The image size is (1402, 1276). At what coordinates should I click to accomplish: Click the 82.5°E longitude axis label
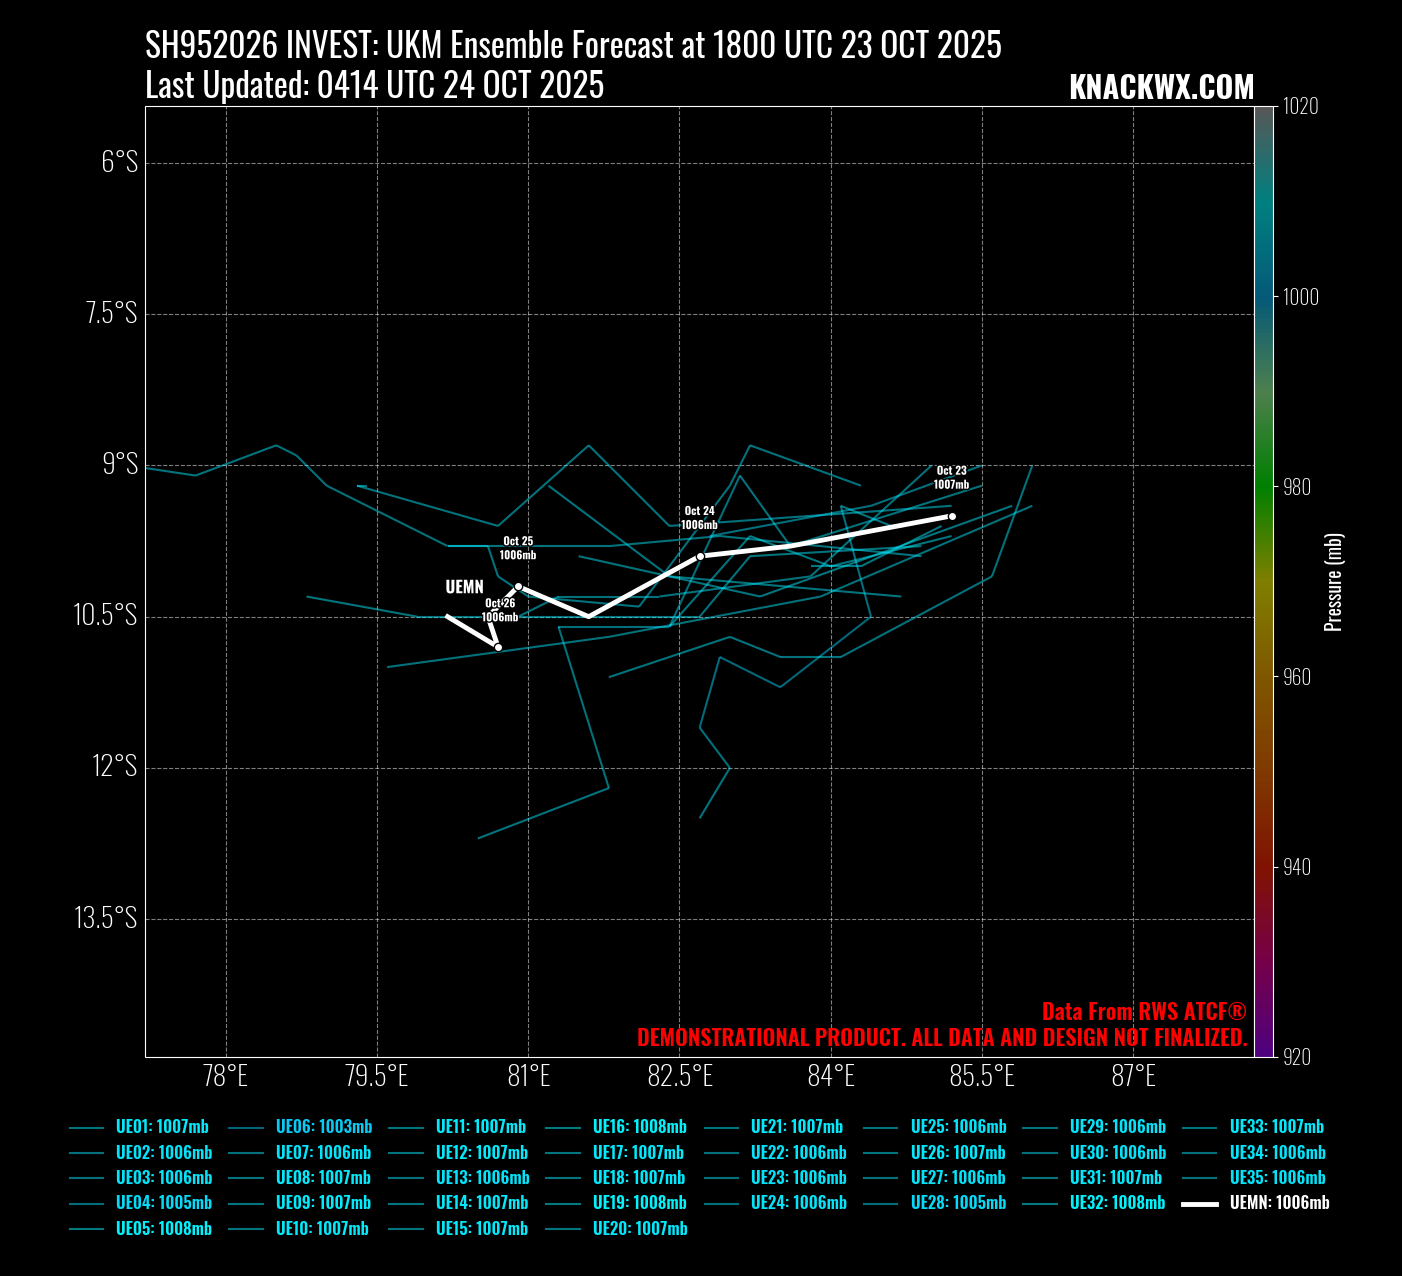click(x=680, y=1076)
